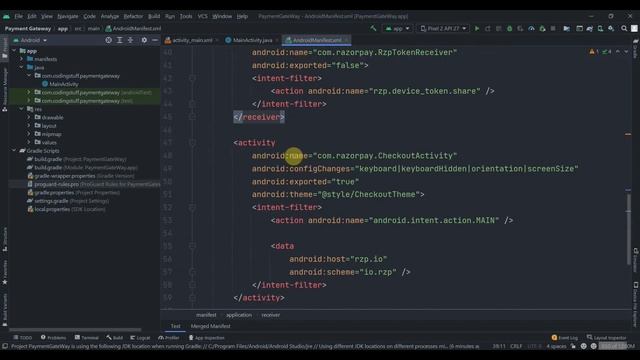
Task: Click the Stop button in toolbar
Action: click(x=553, y=29)
